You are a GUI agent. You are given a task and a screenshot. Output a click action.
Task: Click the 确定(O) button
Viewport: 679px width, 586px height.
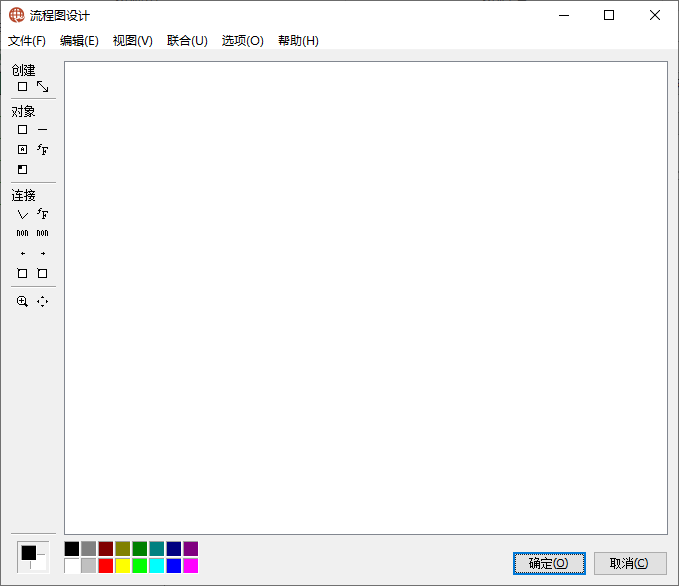[549, 563]
